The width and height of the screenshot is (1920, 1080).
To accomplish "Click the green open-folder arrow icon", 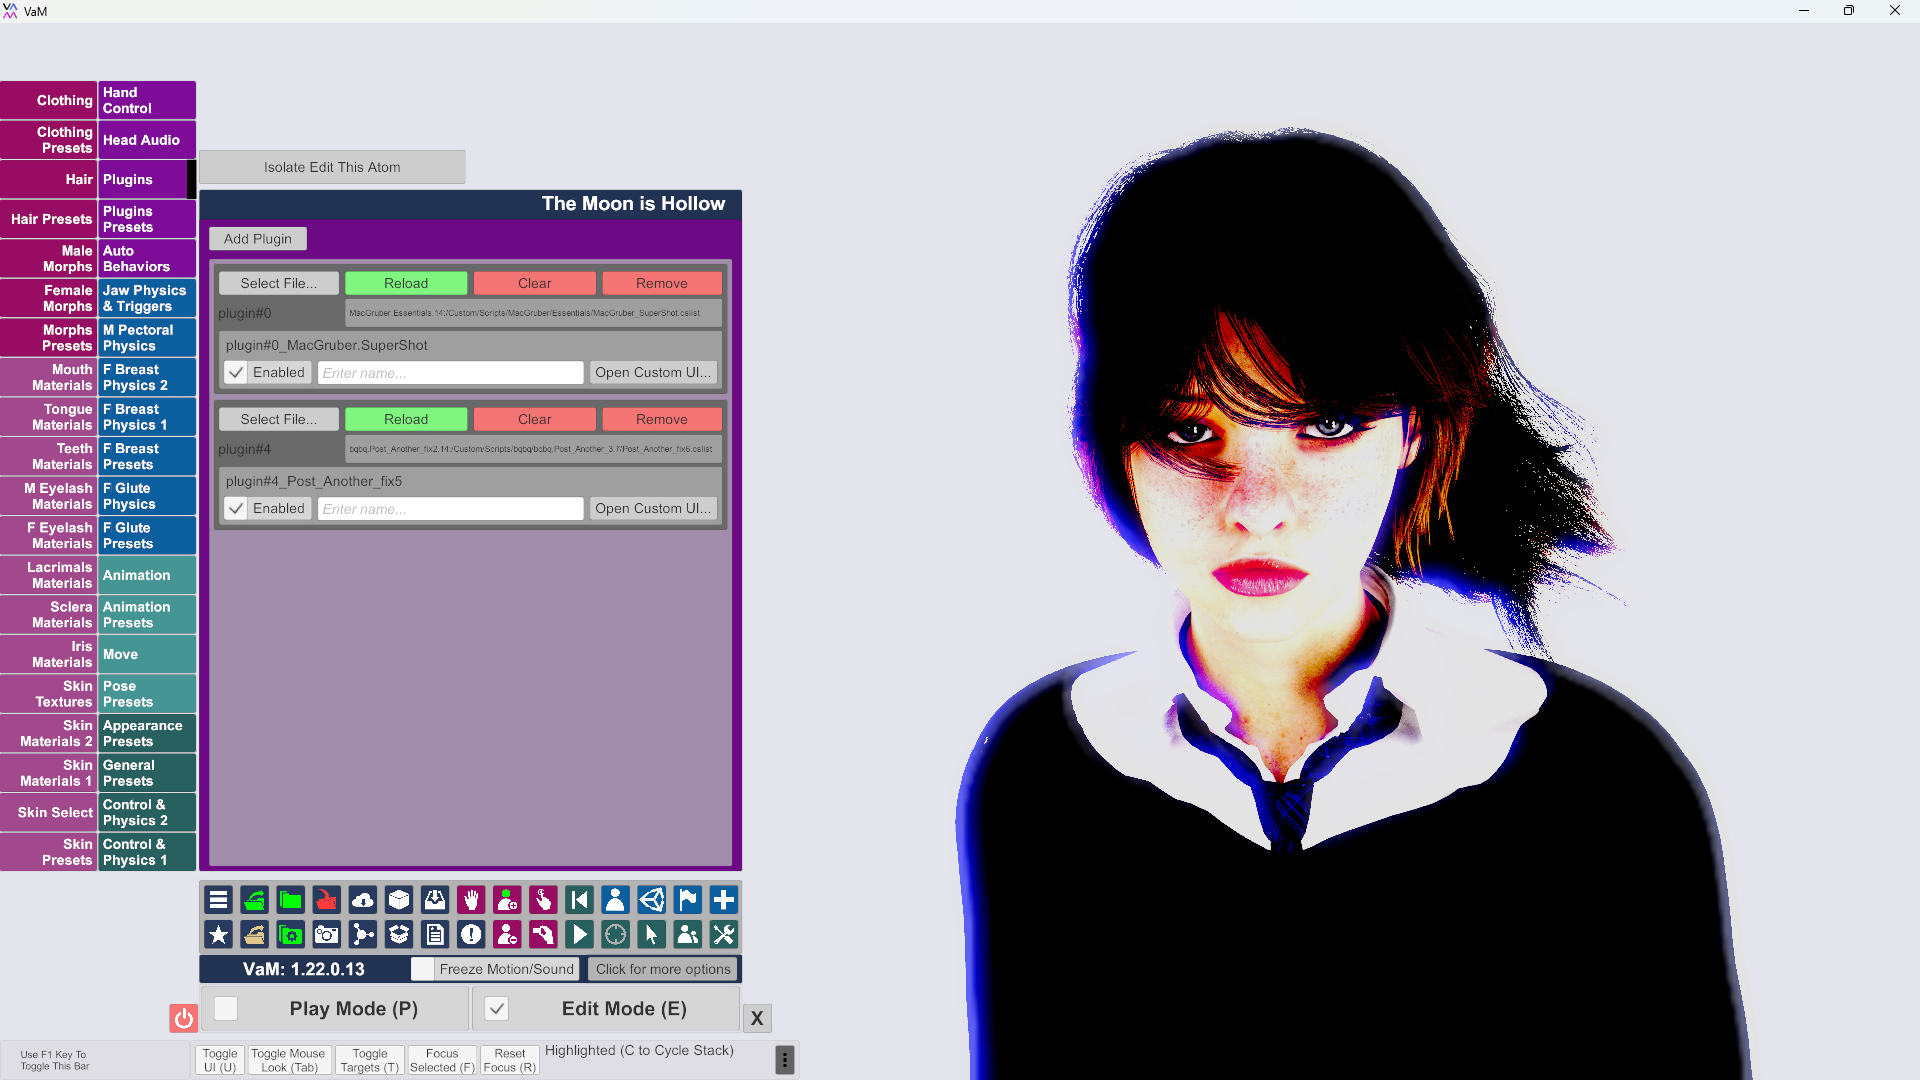I will tap(254, 900).
